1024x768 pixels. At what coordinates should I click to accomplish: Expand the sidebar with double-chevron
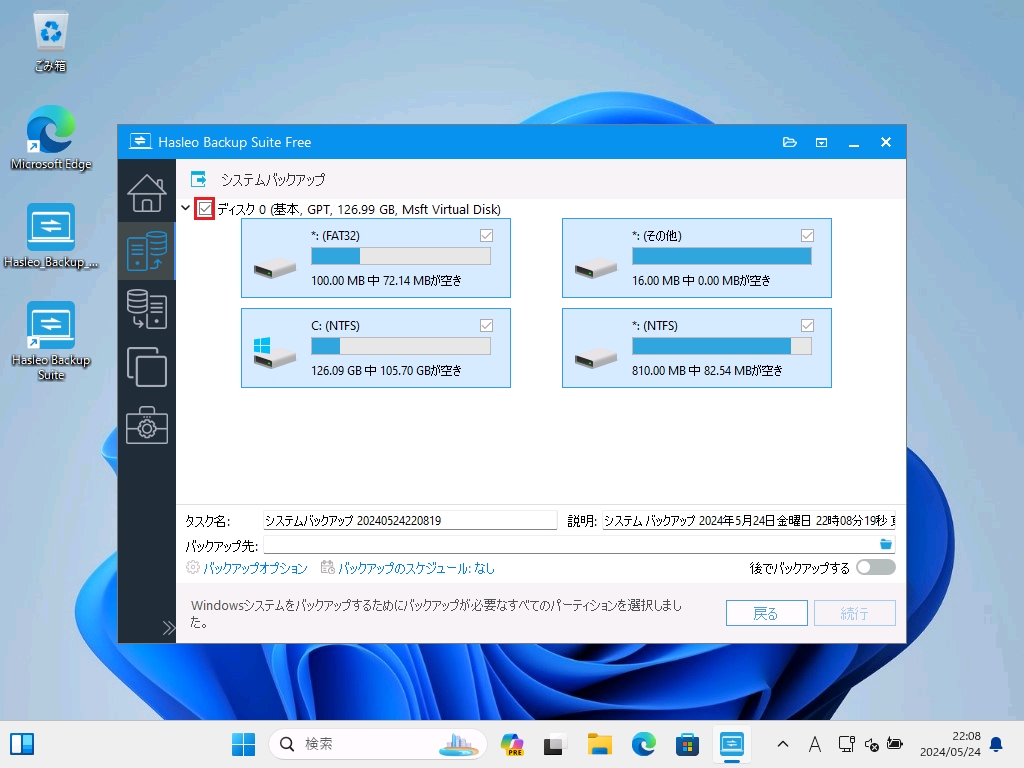click(168, 628)
